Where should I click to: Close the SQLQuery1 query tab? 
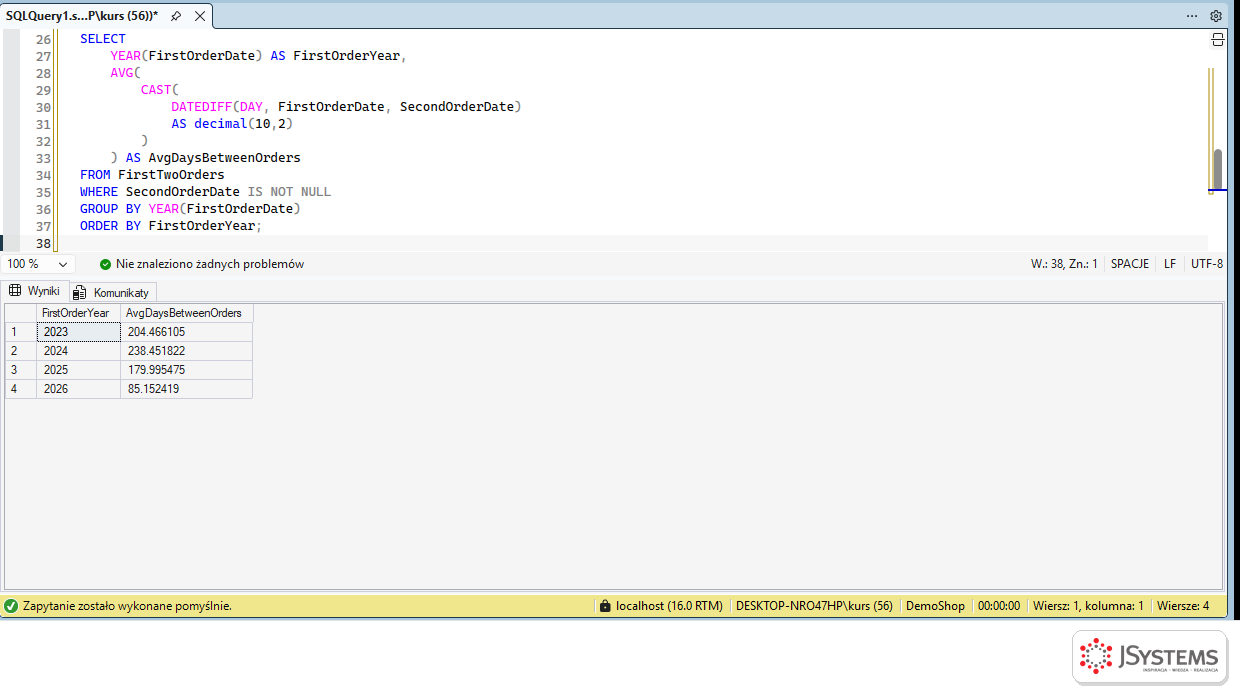coord(201,16)
